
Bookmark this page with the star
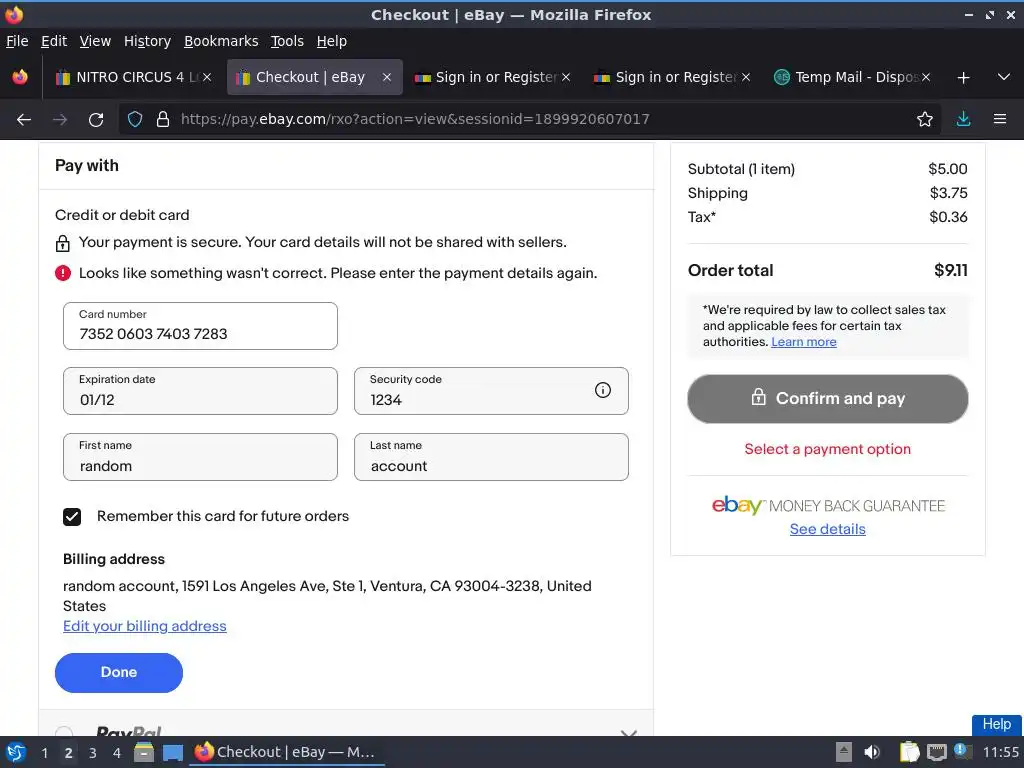pos(925,120)
